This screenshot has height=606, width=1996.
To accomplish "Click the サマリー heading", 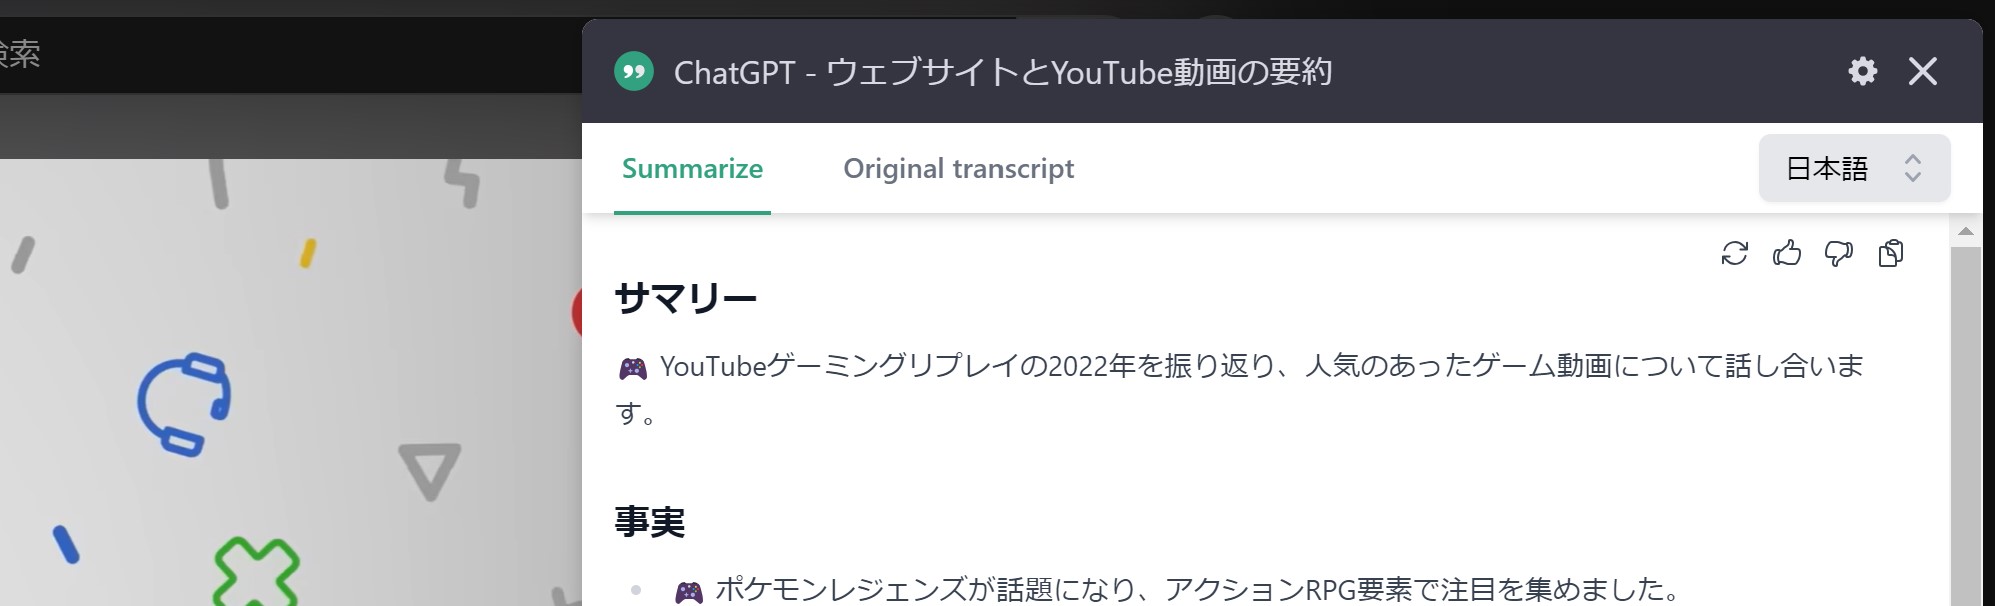I will click(x=686, y=298).
